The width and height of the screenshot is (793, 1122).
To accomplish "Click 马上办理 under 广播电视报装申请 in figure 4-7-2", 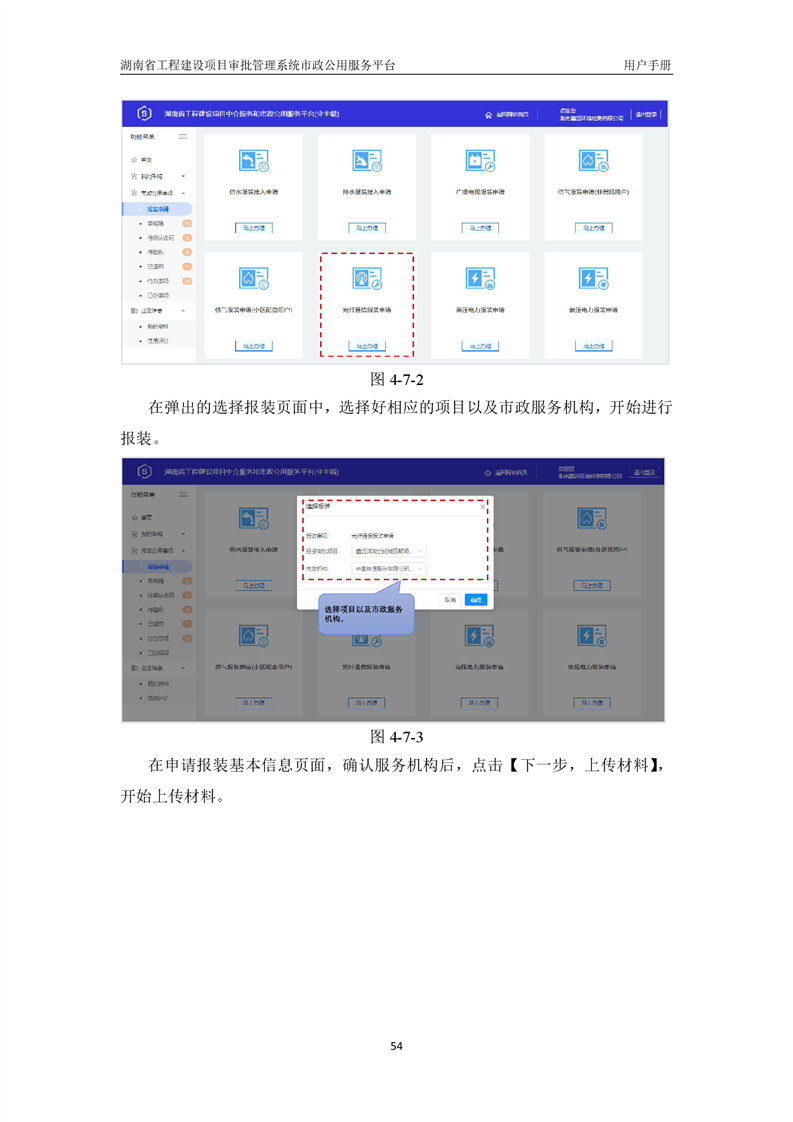I will point(480,228).
